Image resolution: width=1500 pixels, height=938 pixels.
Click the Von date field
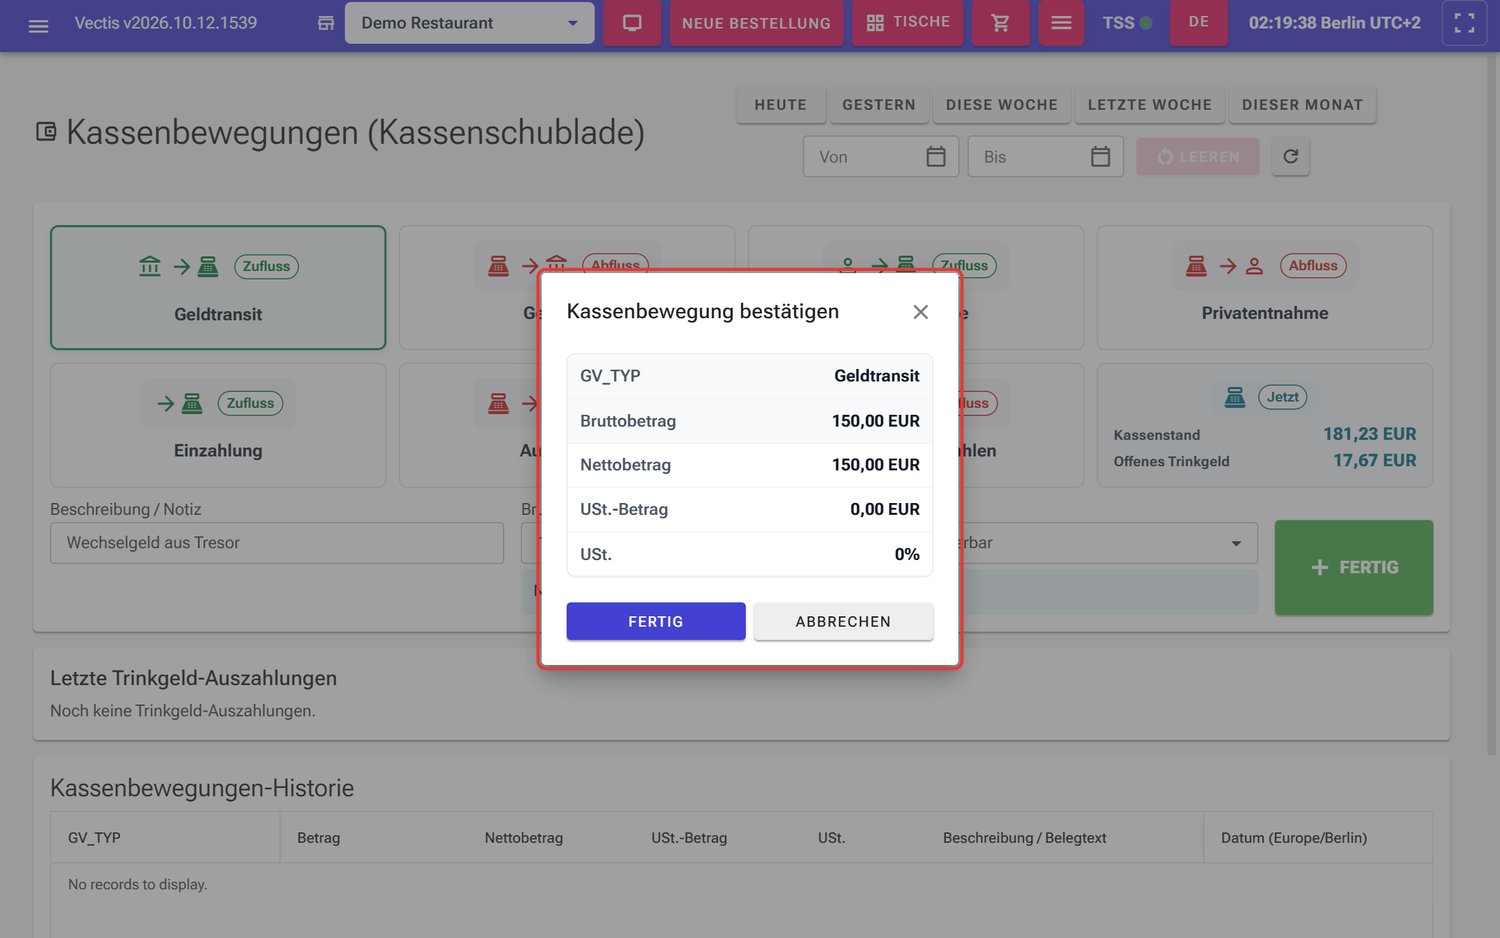coord(881,157)
